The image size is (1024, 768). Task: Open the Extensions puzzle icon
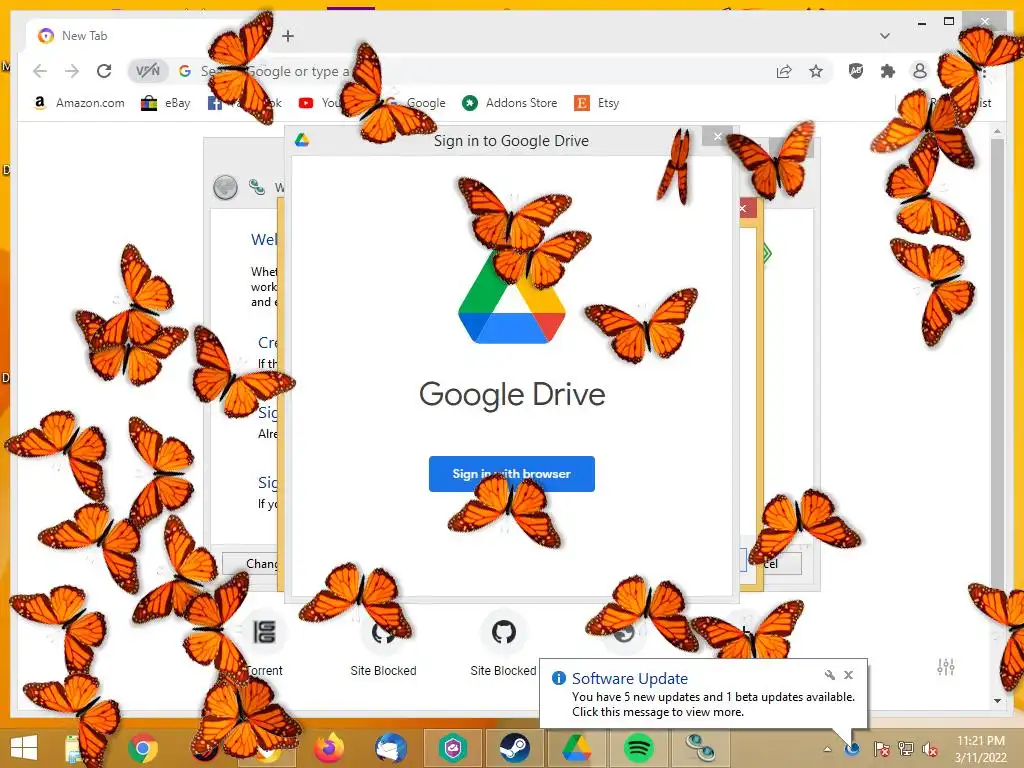888,71
